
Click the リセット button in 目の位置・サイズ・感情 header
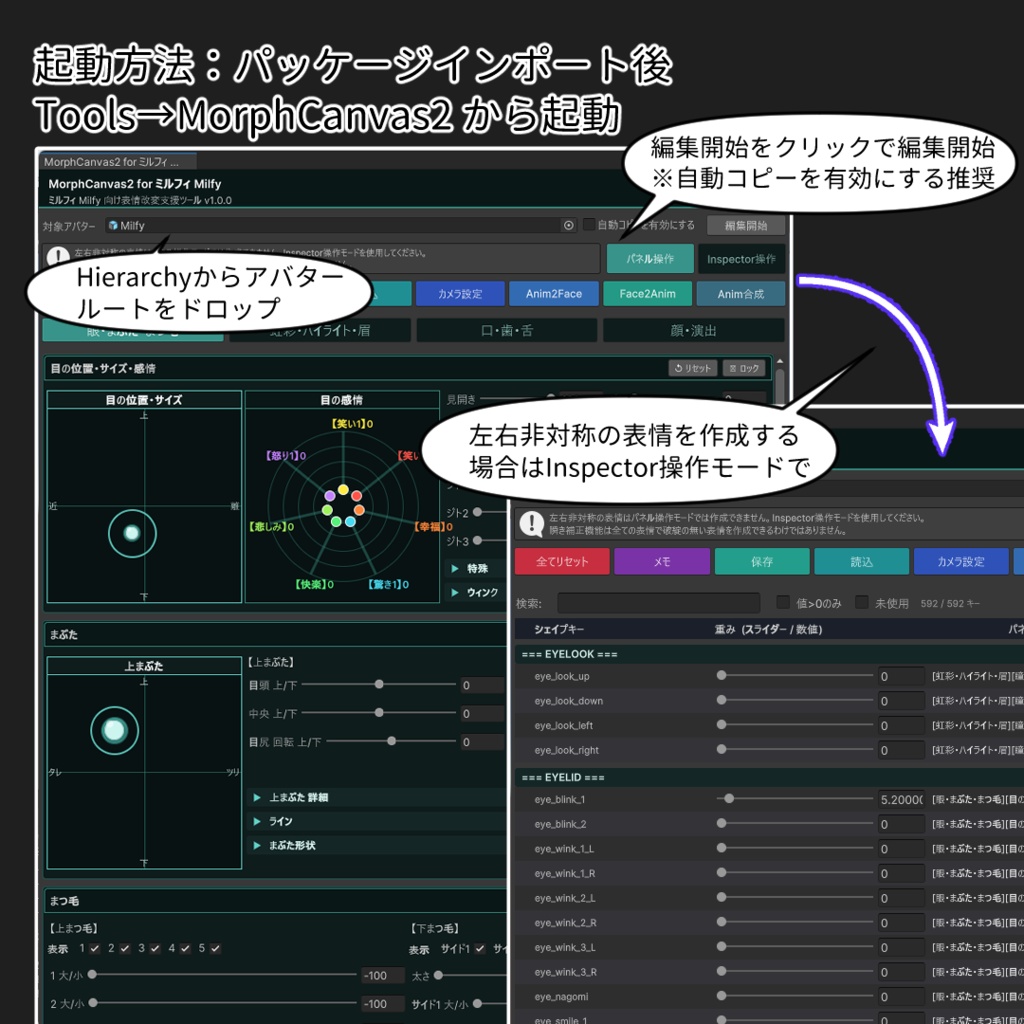(692, 368)
